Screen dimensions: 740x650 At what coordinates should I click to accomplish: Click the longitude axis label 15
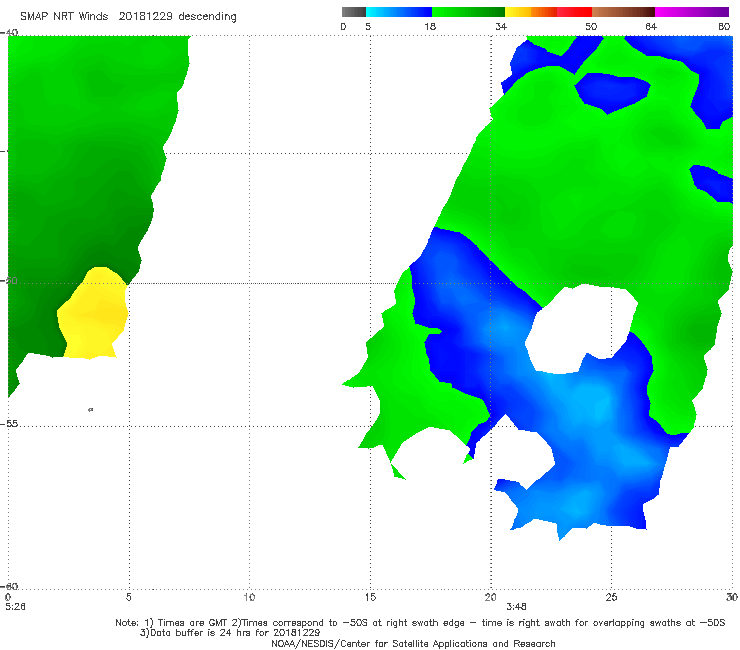370,597
